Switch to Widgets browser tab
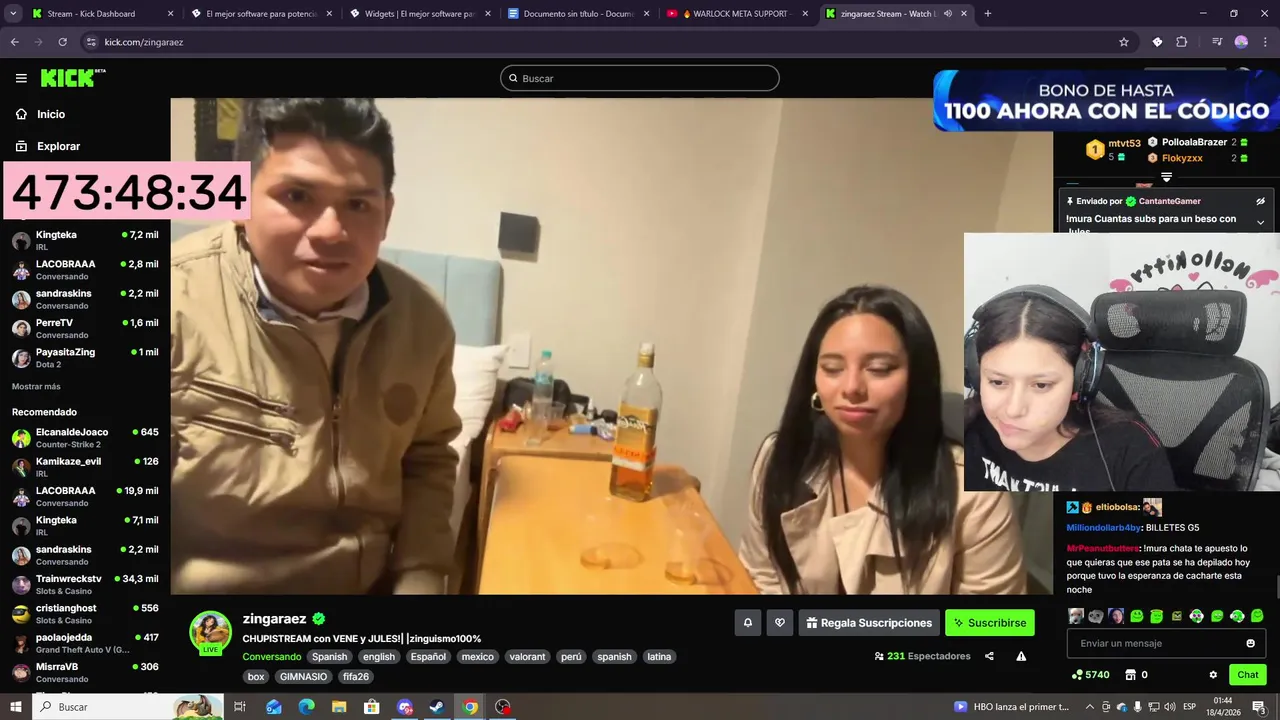The image size is (1280, 720). click(420, 14)
